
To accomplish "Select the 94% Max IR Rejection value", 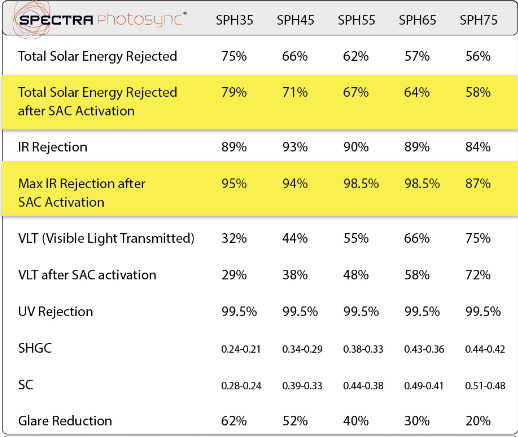I will pyautogui.click(x=295, y=184).
